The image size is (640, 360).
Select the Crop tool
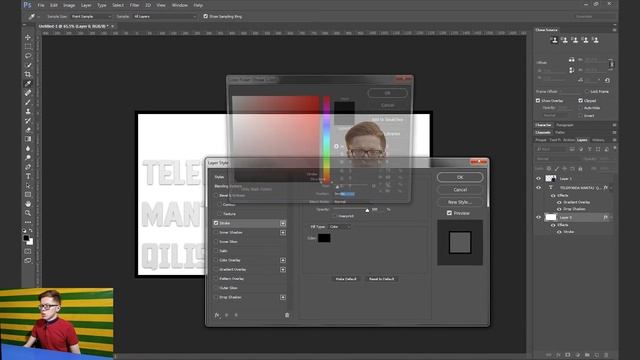point(28,74)
